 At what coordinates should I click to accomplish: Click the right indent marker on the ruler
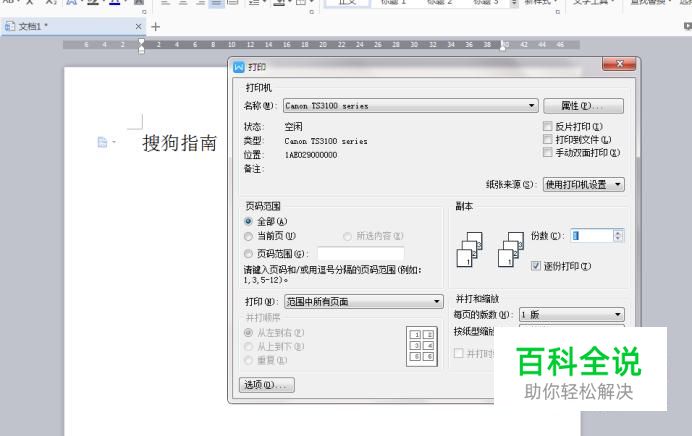point(503,45)
